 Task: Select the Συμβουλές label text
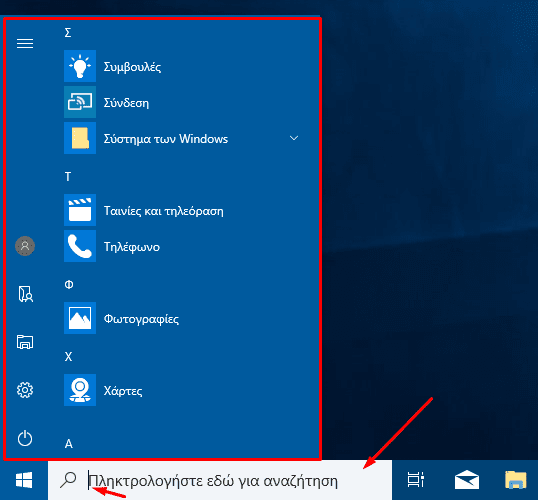pos(132,67)
